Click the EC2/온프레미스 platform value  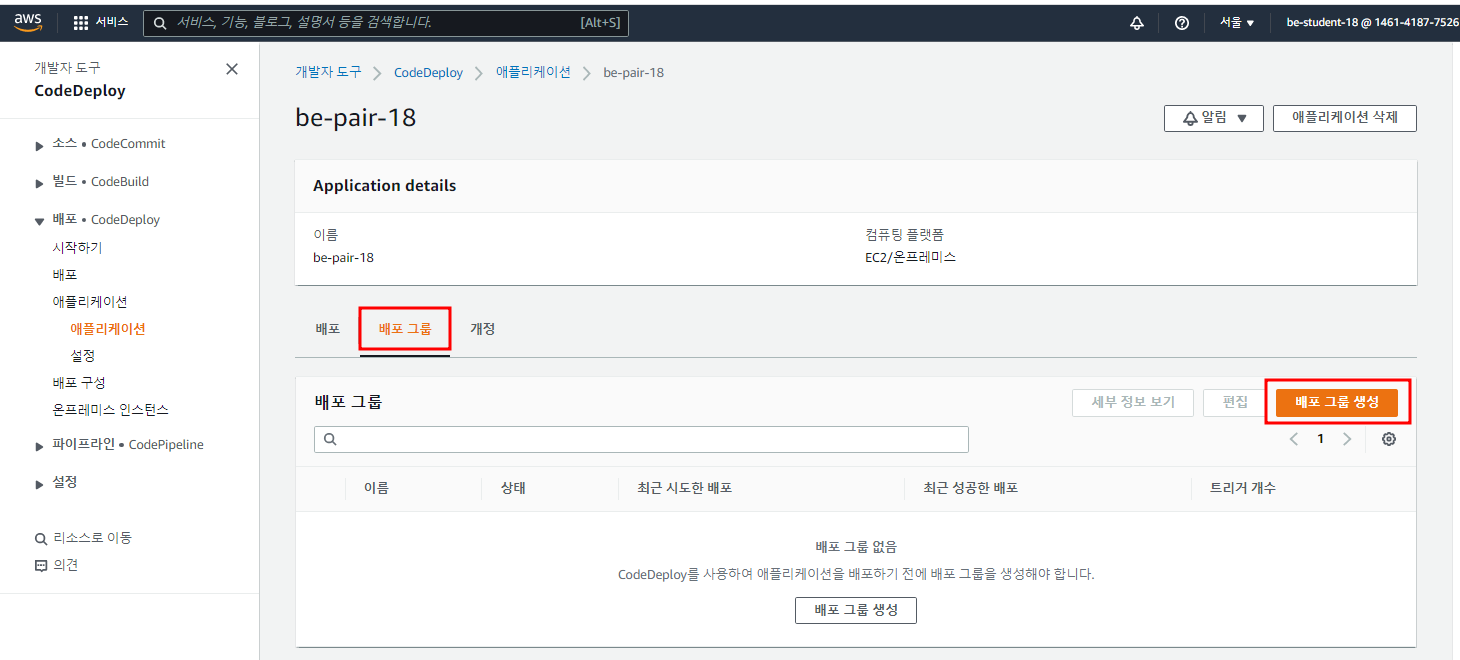911,257
